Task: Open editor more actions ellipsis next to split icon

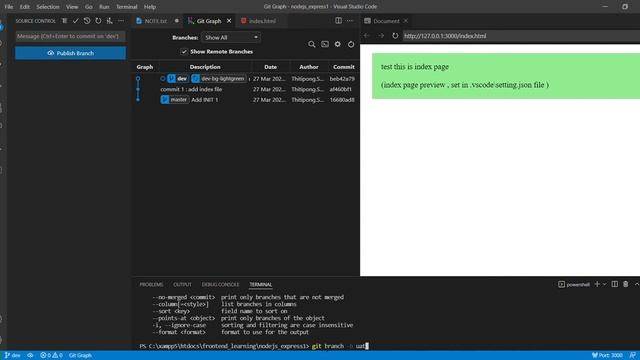Action: [x=350, y=21]
